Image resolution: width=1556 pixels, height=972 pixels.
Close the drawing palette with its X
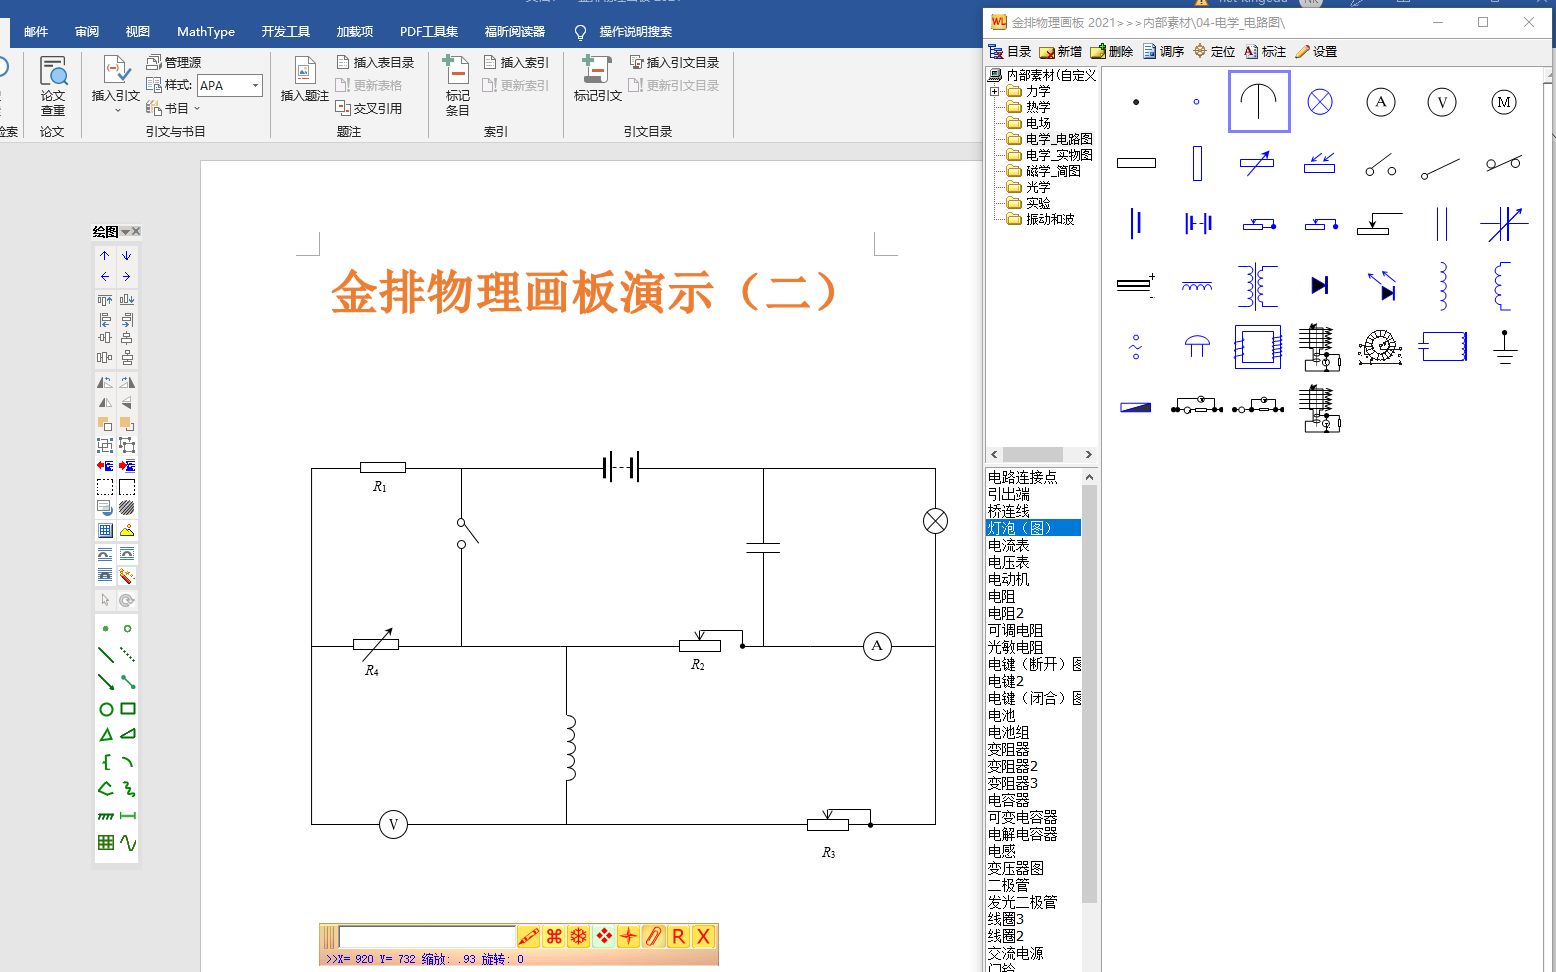click(136, 231)
